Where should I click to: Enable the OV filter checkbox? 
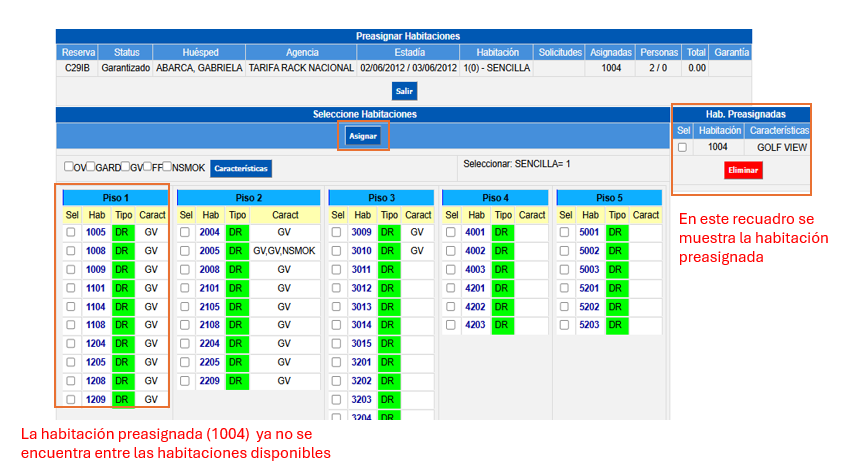pyautogui.click(x=69, y=167)
